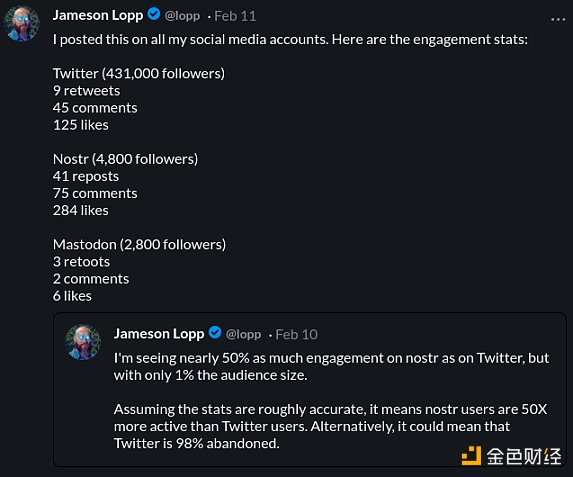Click Jameson Lopp's avatar on the main post
The image size is (573, 477).
pyautogui.click(x=22, y=24)
